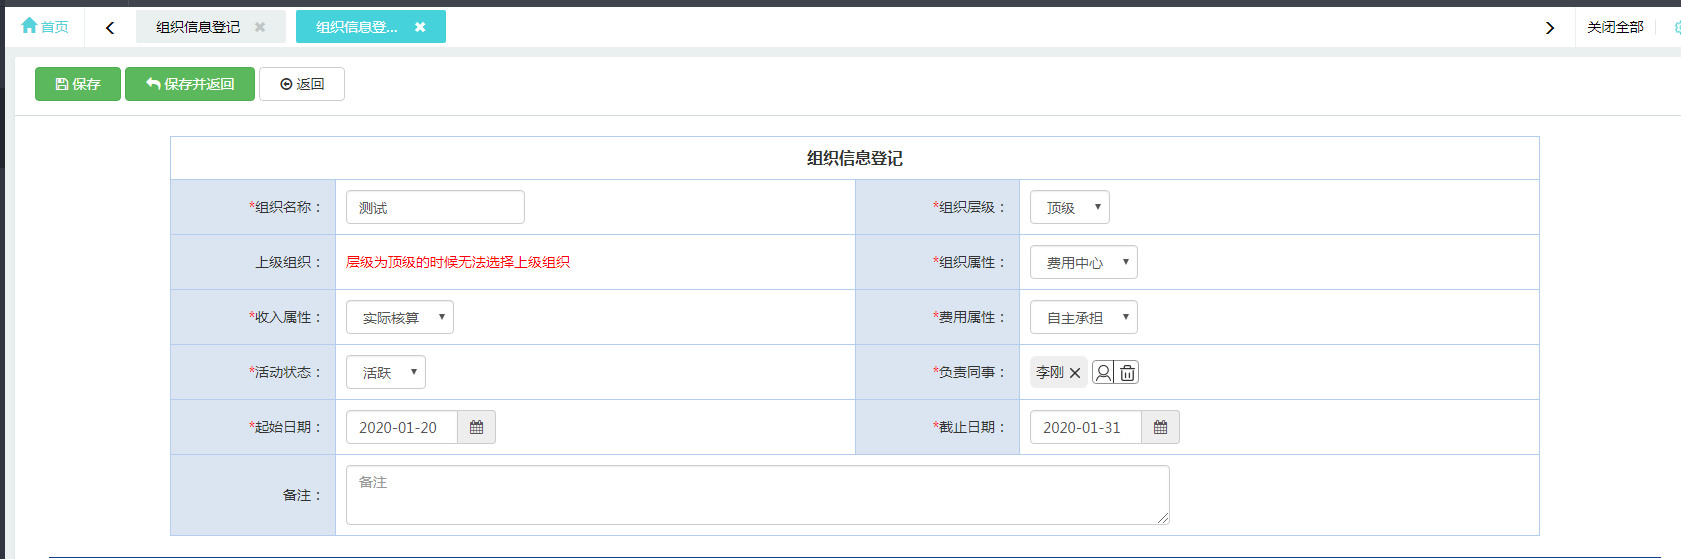Click the green 保存 button
The image size is (1681, 559).
tap(78, 84)
